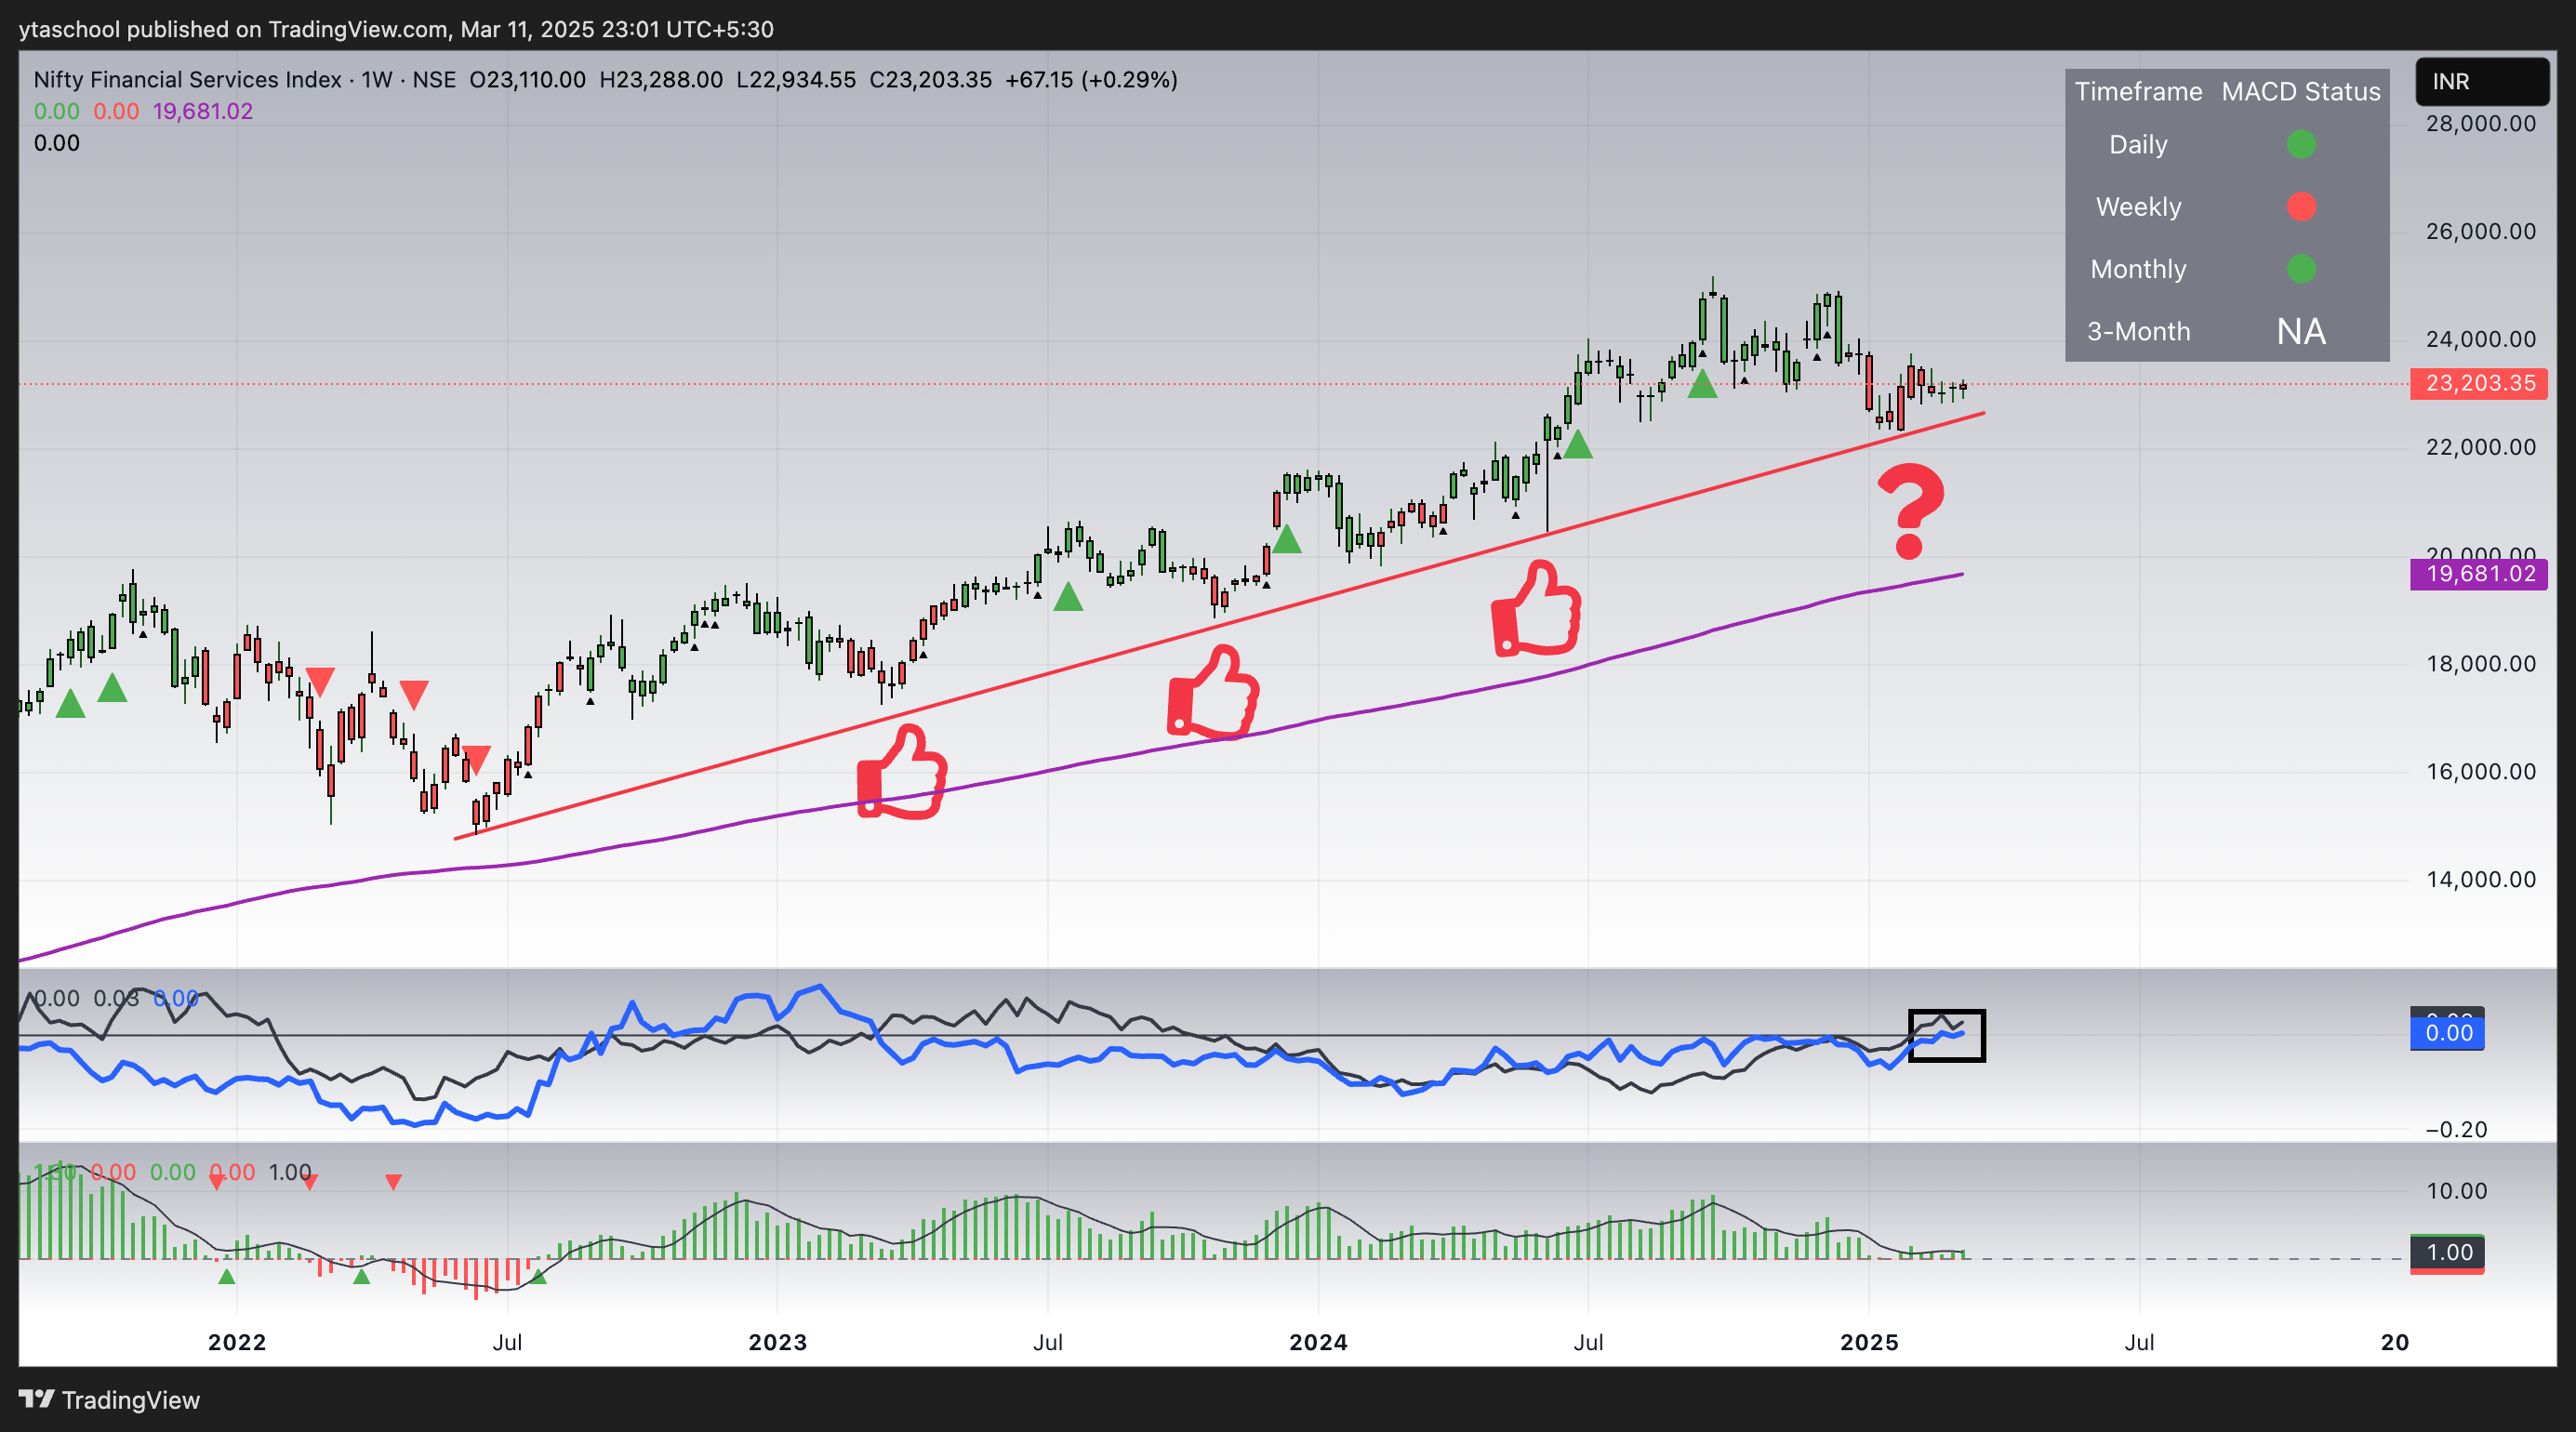Click the NA status for 3-Month

(2301, 331)
